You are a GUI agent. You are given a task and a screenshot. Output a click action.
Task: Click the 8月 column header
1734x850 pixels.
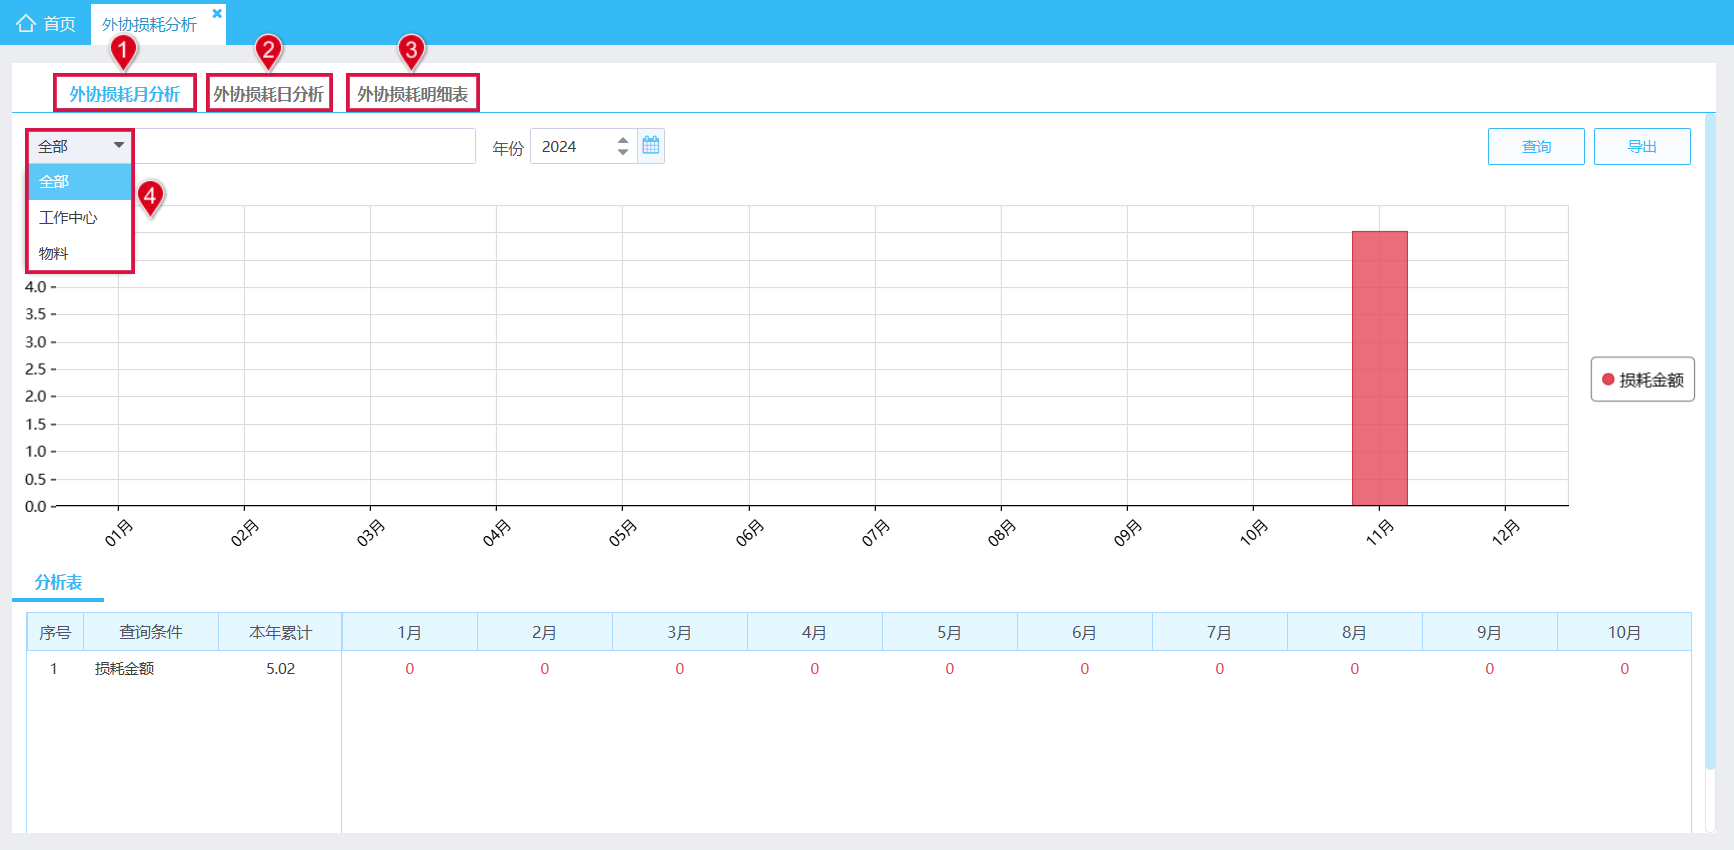point(1355,632)
